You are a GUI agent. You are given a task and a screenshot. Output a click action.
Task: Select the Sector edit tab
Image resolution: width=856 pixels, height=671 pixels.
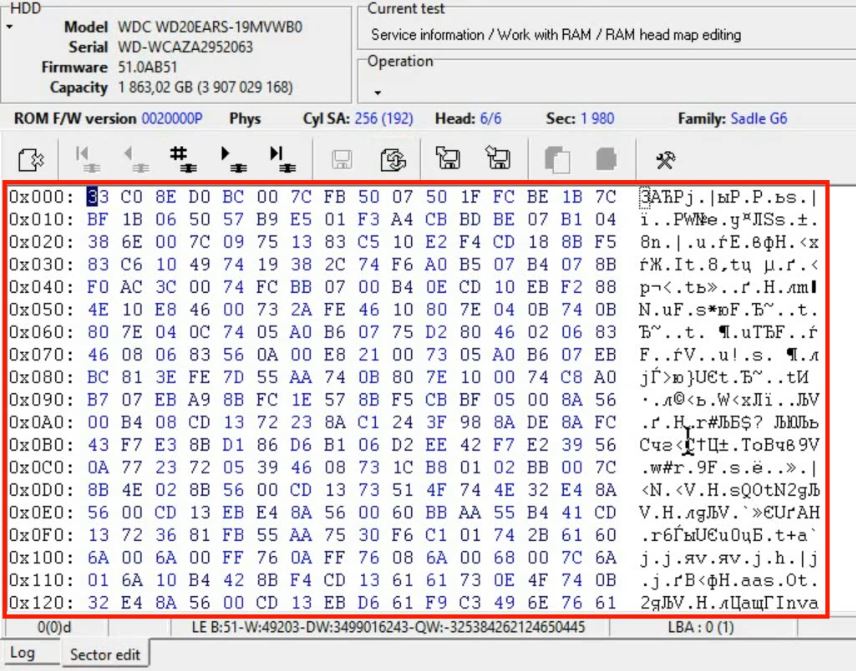104,654
